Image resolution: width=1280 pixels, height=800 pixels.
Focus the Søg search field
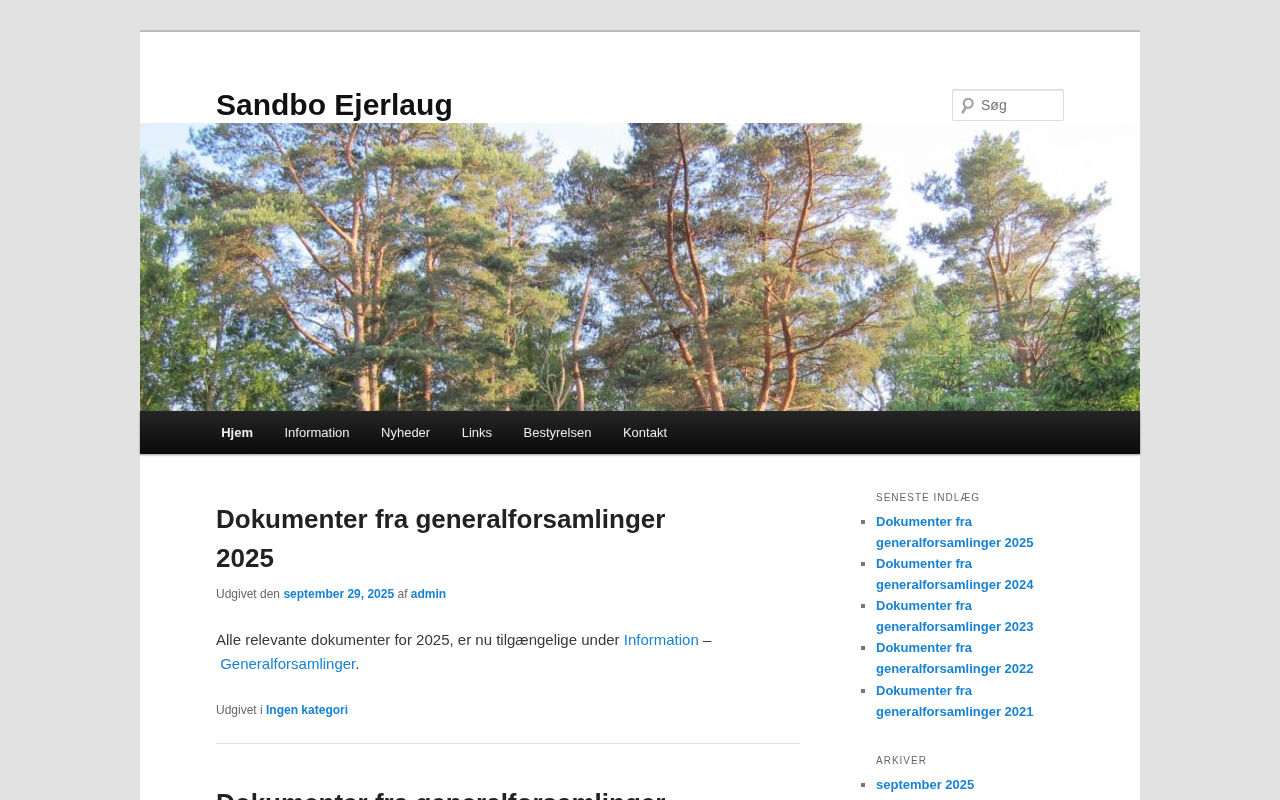click(1008, 105)
